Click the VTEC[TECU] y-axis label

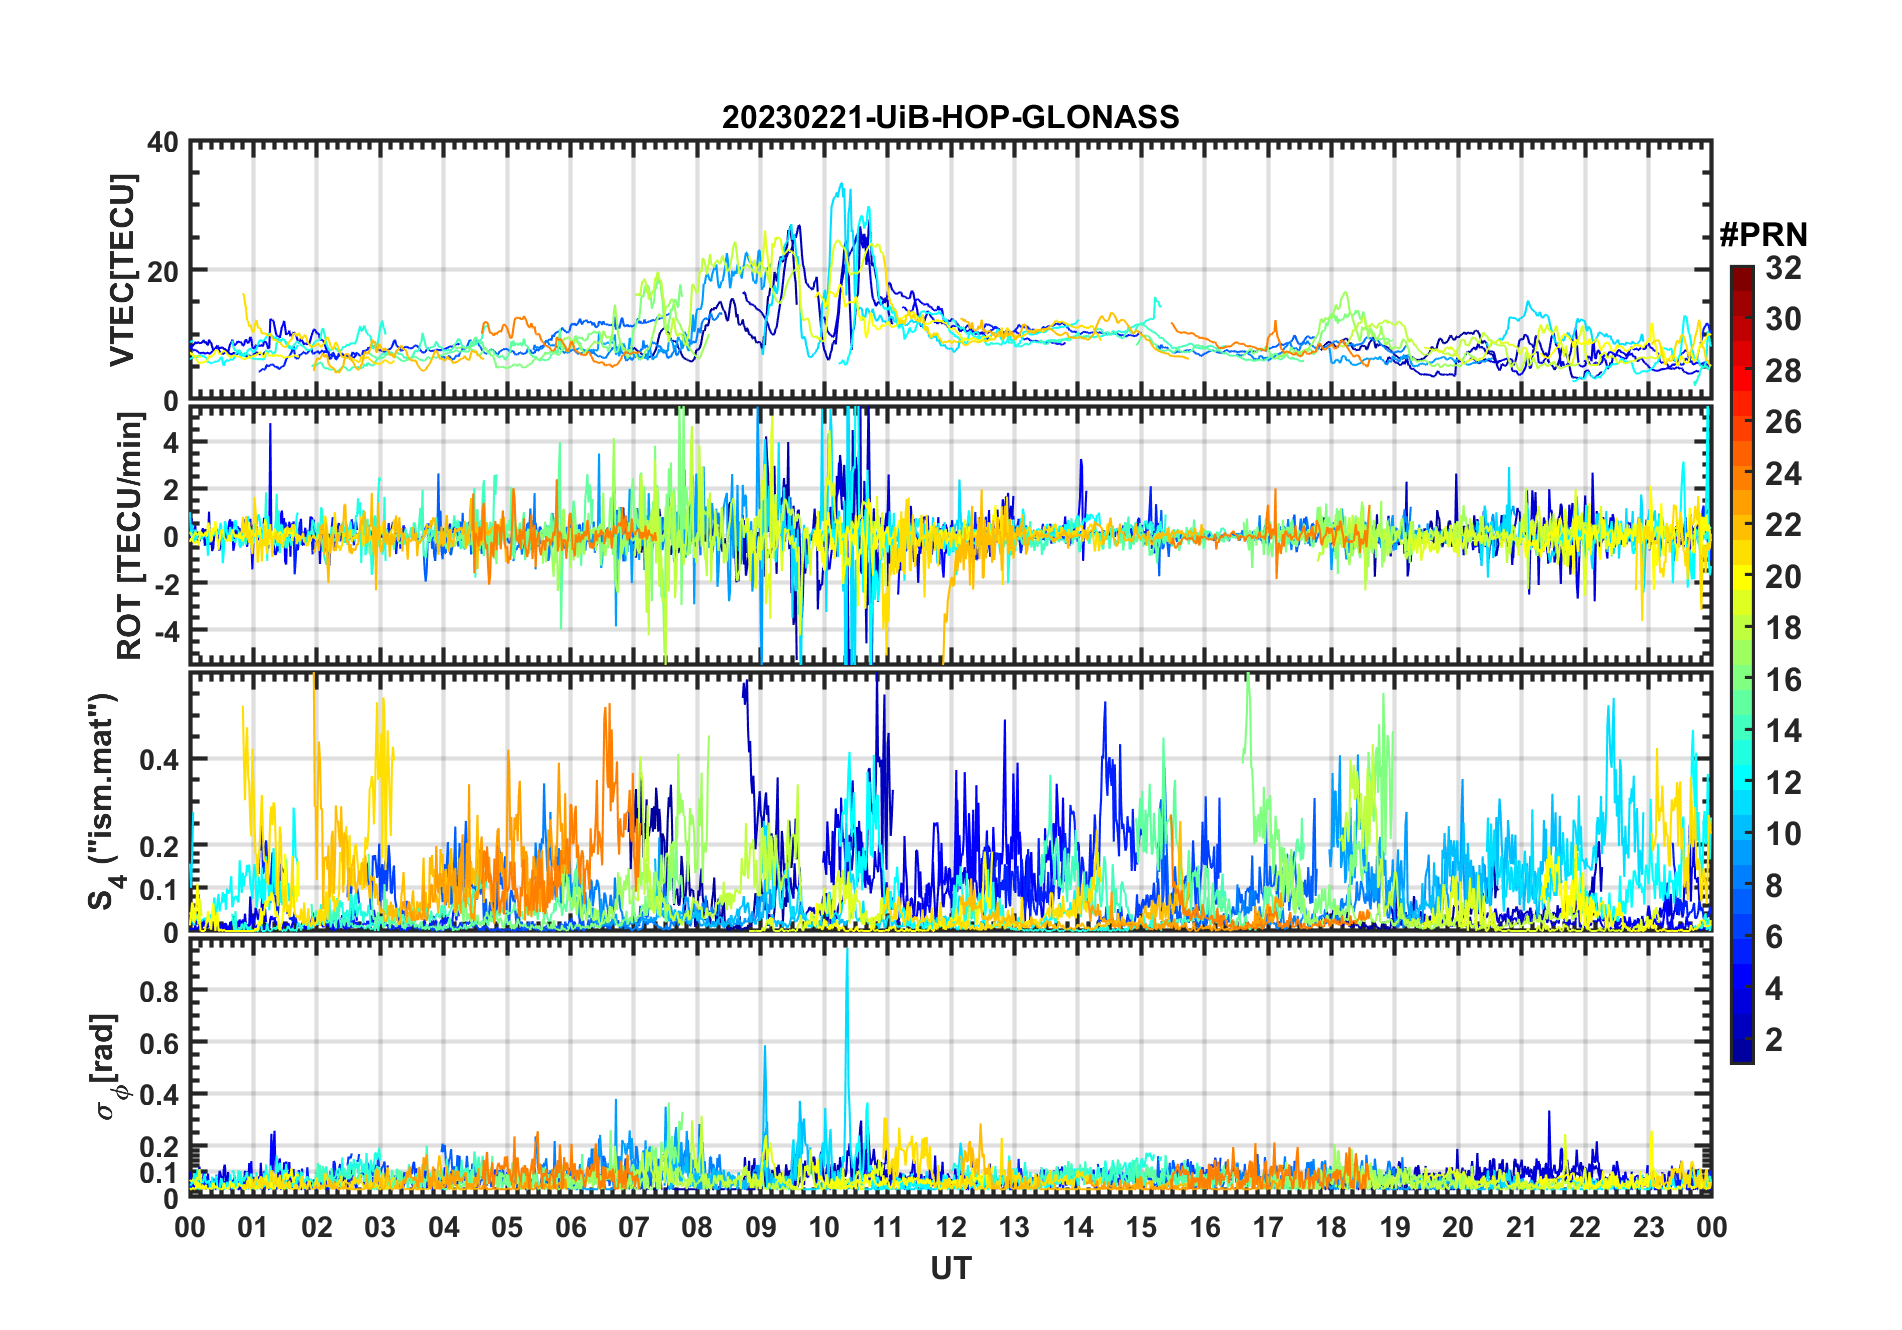click(x=122, y=270)
